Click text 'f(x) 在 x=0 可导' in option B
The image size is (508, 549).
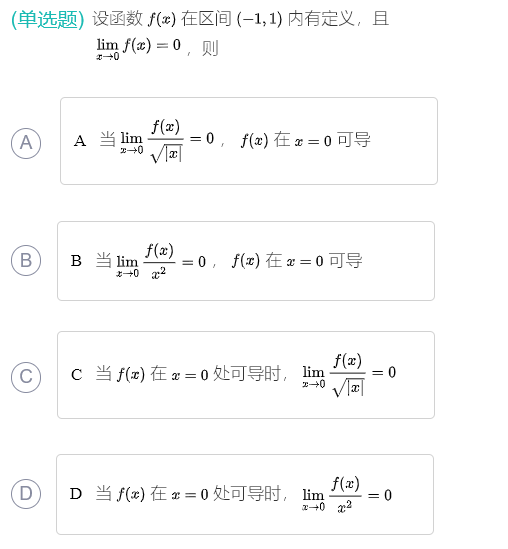point(297,261)
